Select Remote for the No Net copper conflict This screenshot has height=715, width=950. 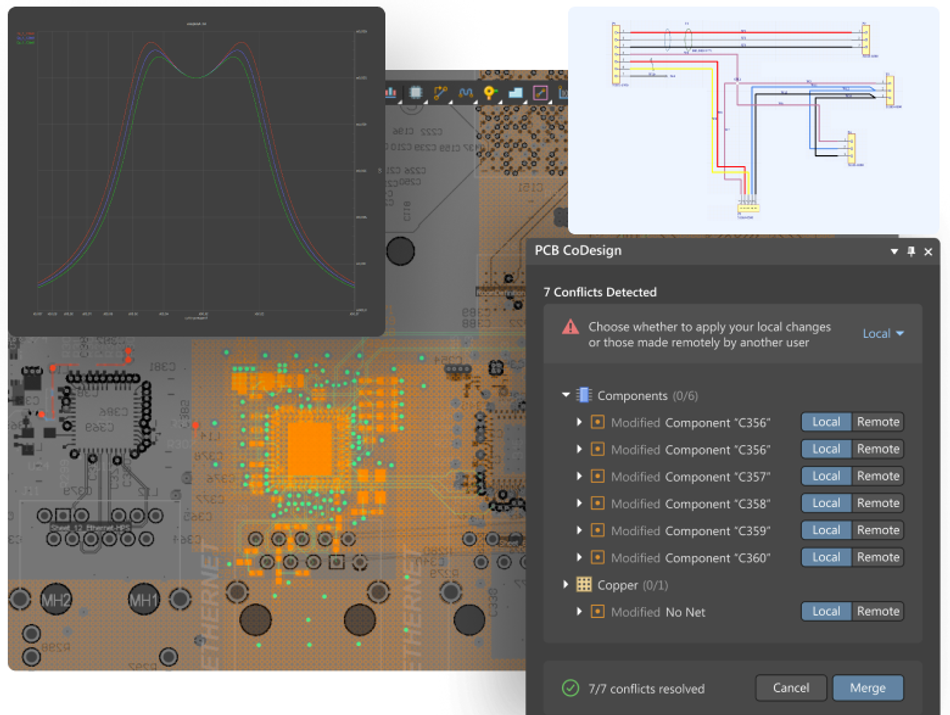[876, 611]
